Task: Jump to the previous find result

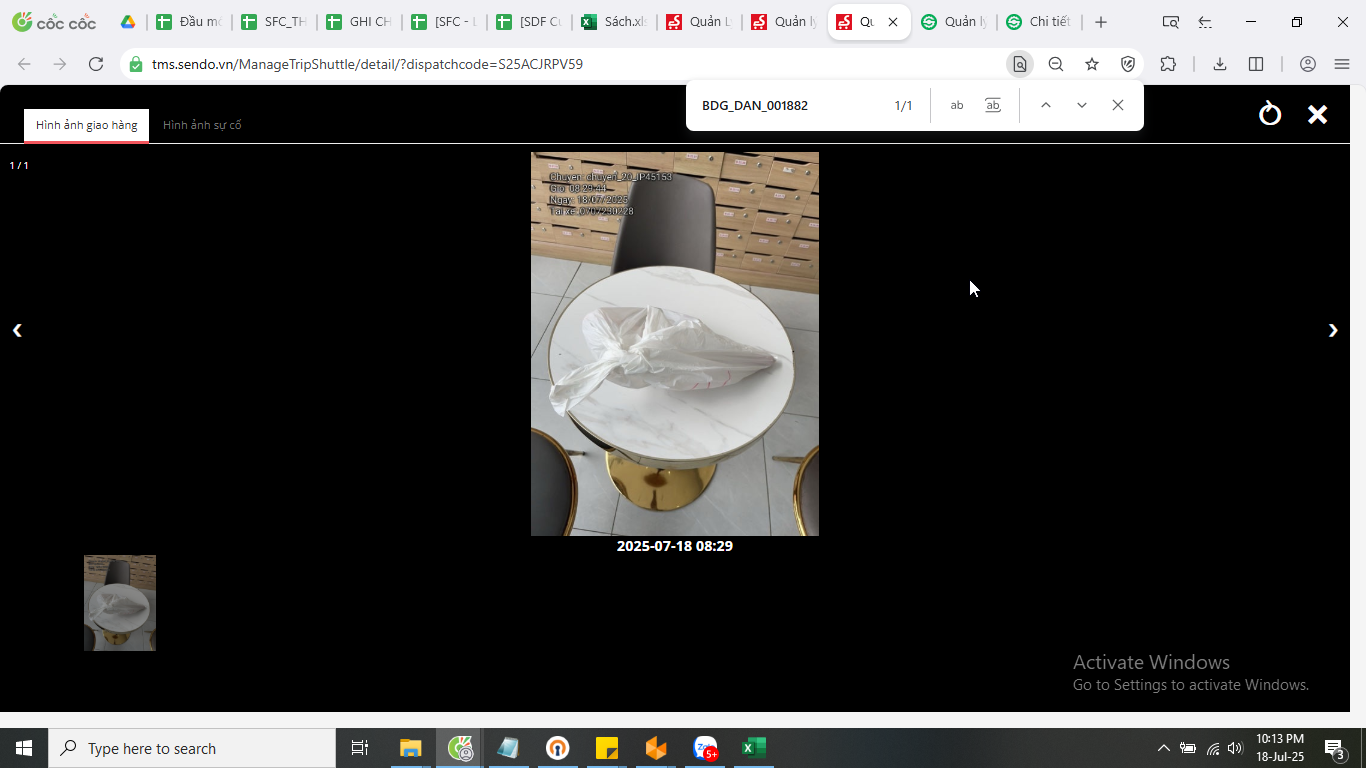Action: 1046,105
